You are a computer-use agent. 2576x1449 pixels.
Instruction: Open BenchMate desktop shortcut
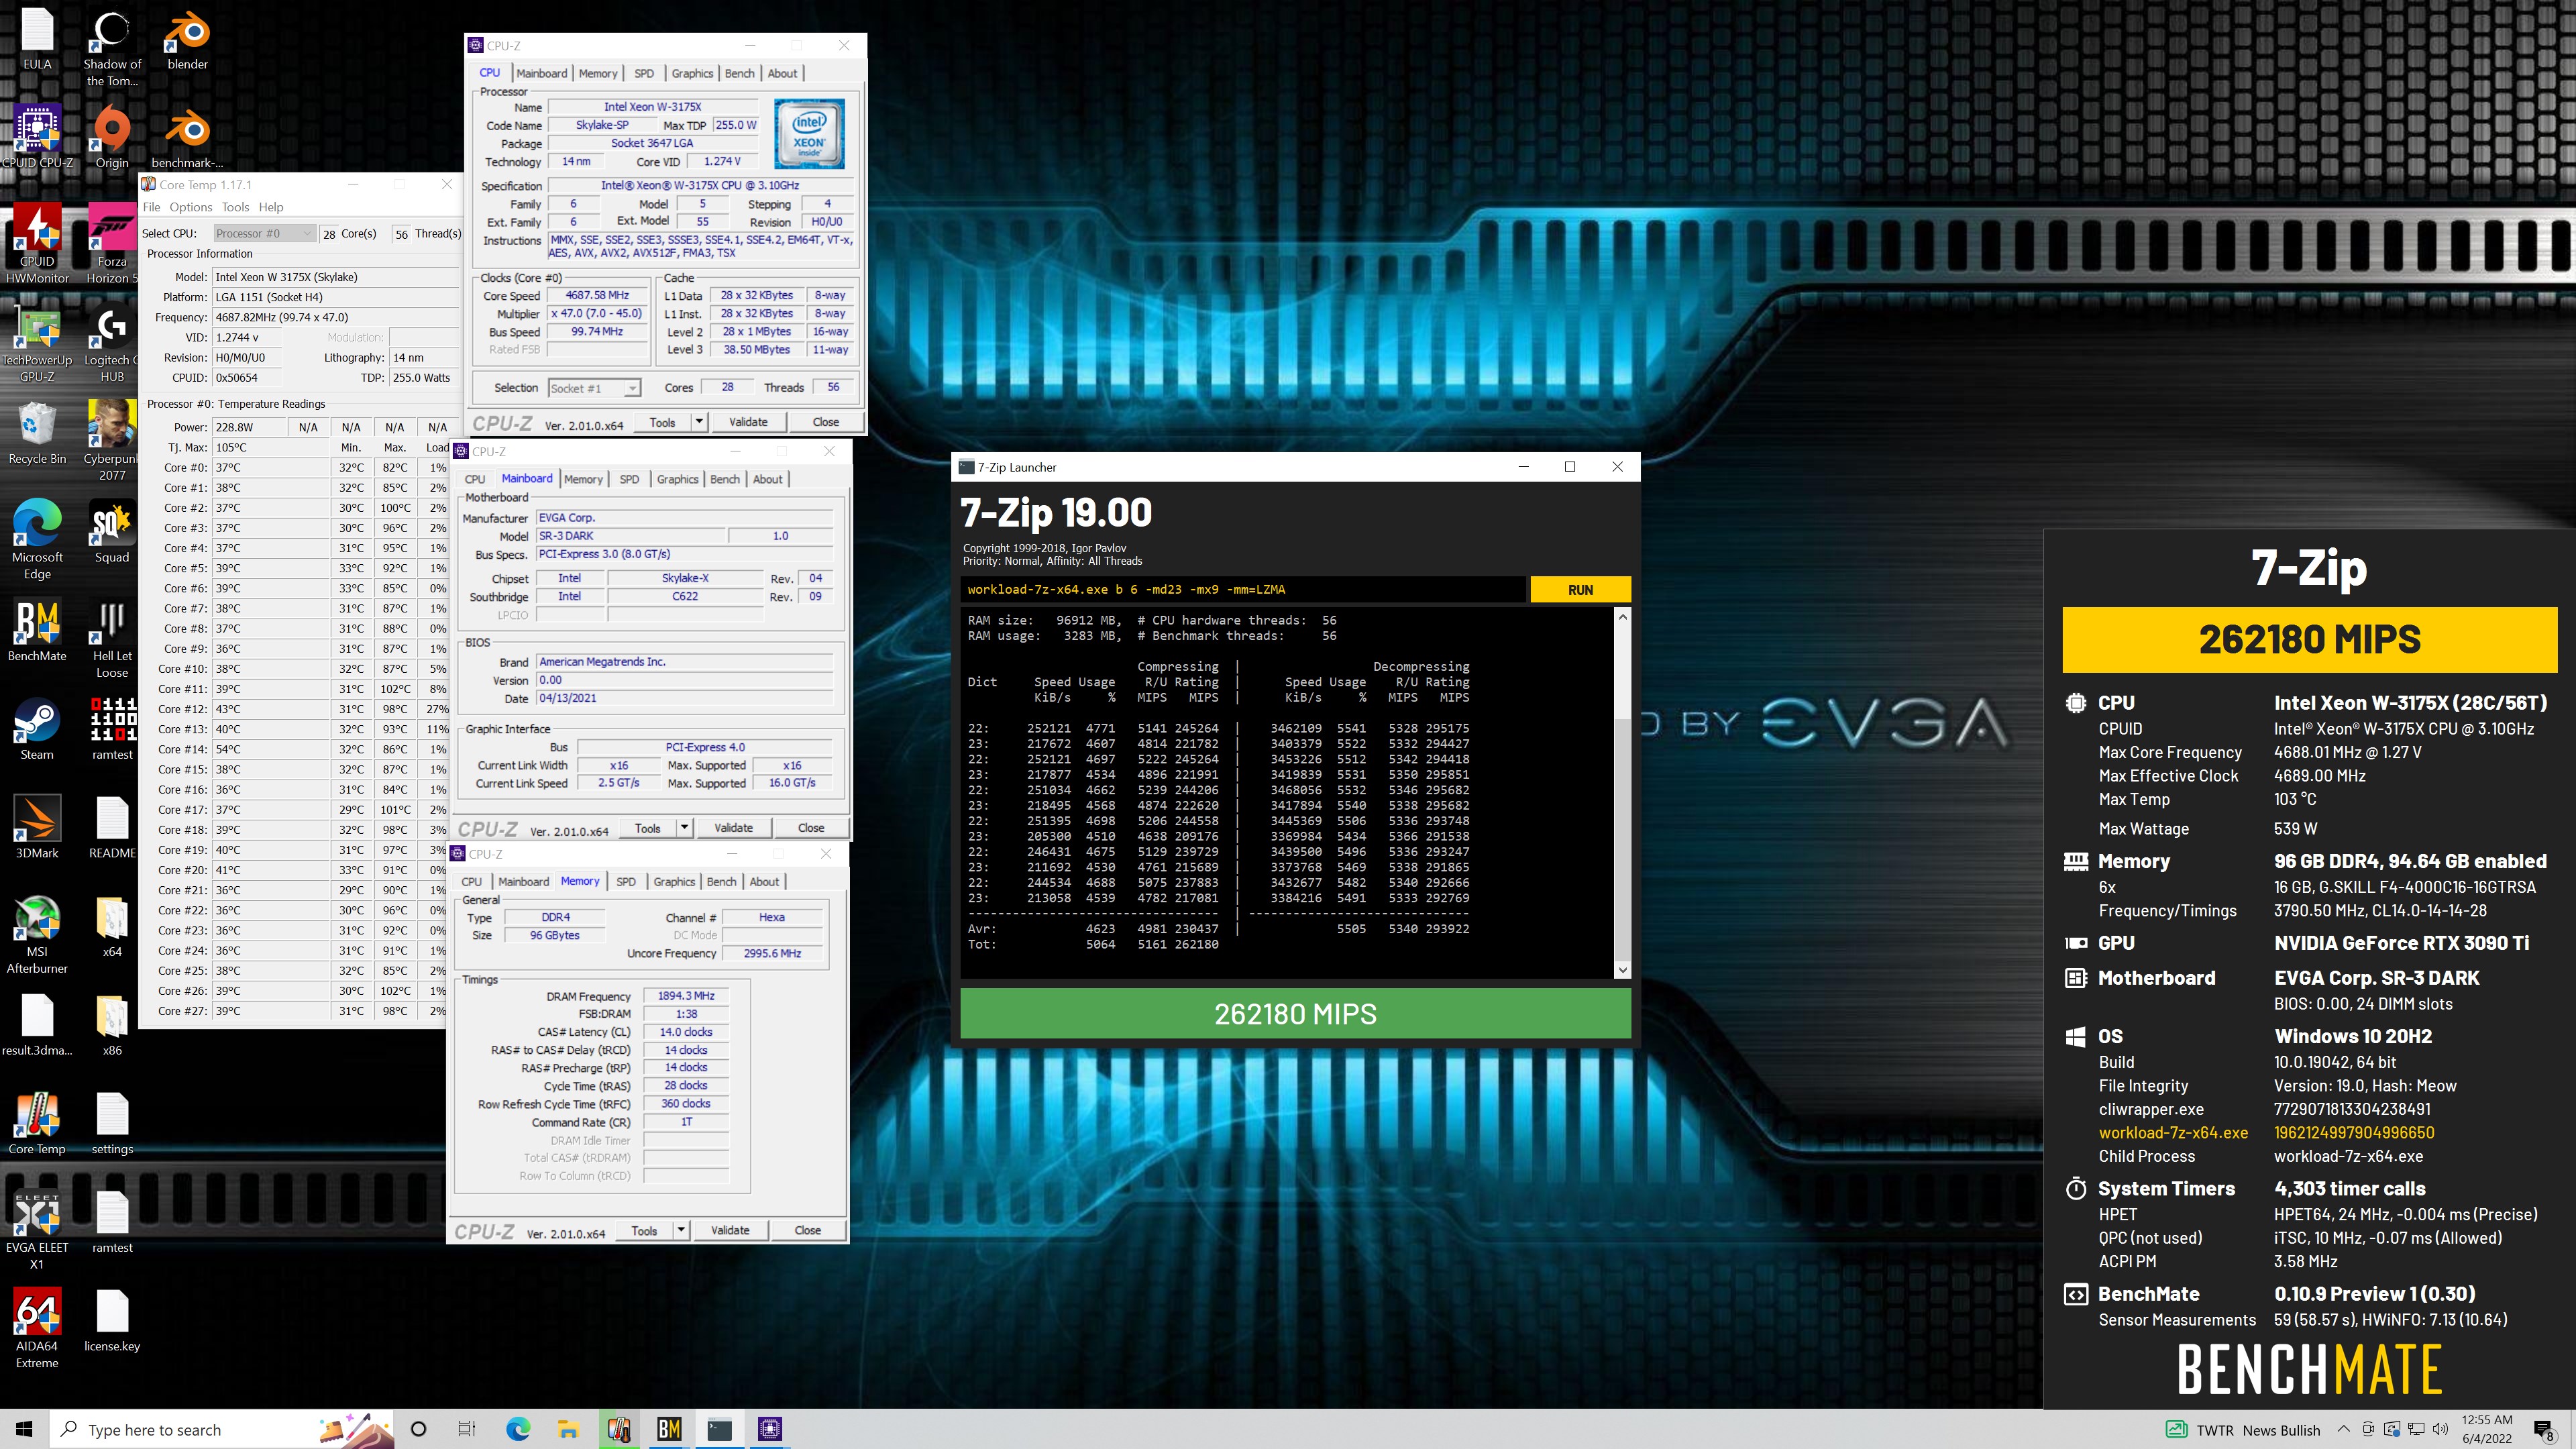[x=37, y=630]
